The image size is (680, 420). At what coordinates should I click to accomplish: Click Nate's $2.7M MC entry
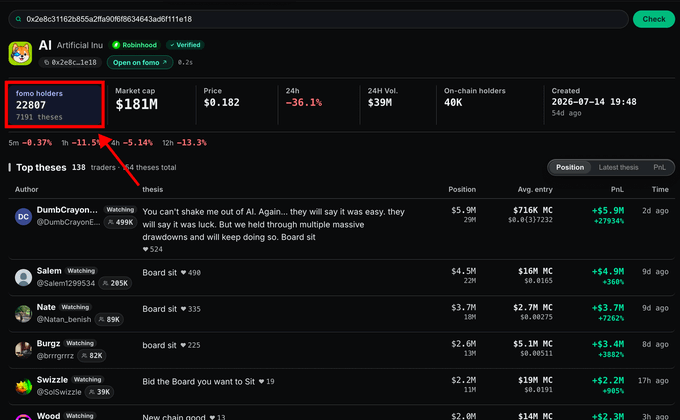(533, 308)
